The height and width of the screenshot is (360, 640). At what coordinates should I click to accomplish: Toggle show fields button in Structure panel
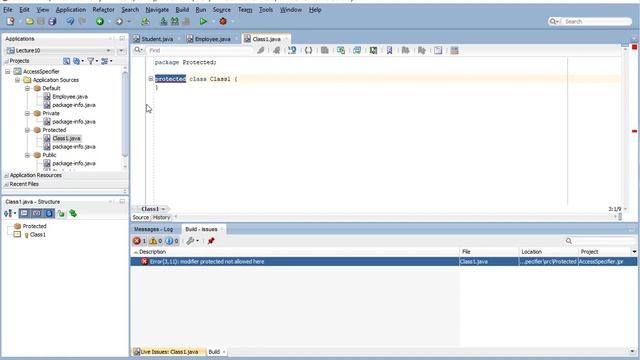coord(37,213)
